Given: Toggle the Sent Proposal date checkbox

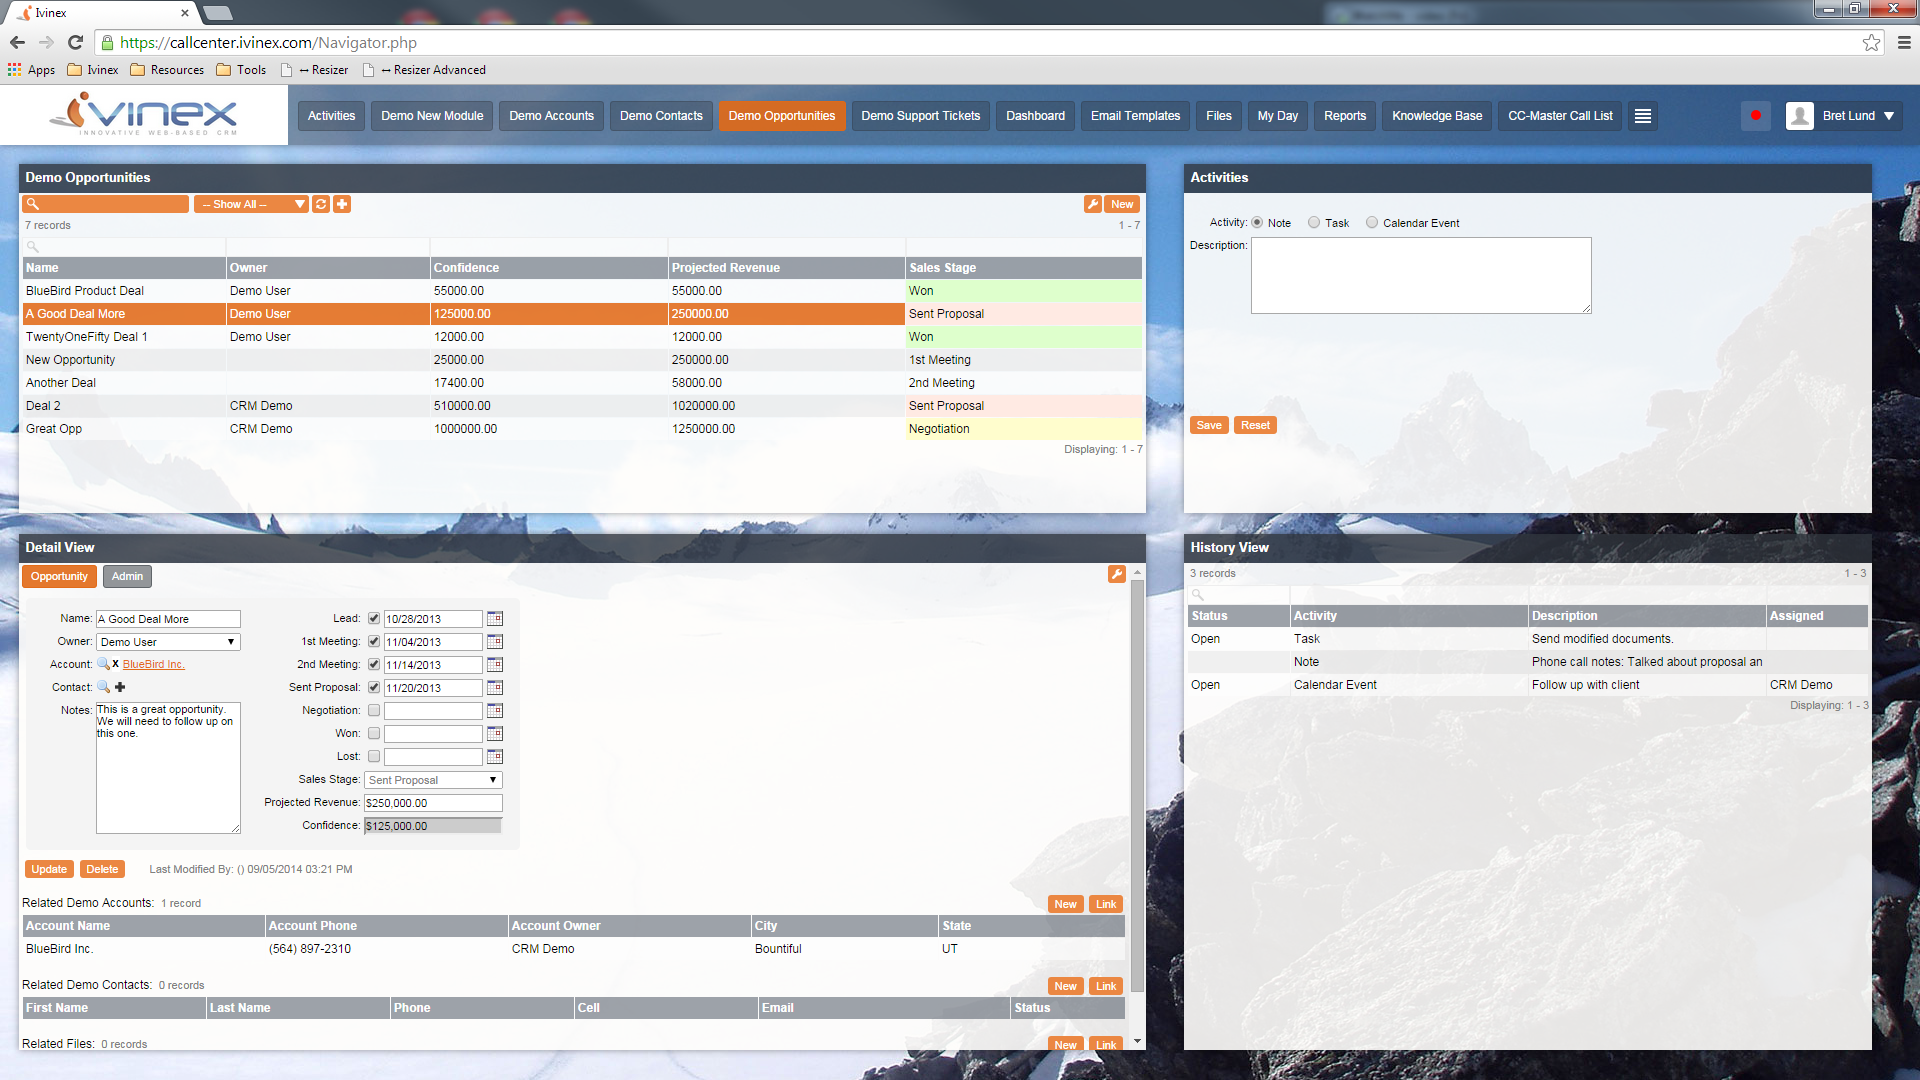Looking at the screenshot, I should 373,687.
